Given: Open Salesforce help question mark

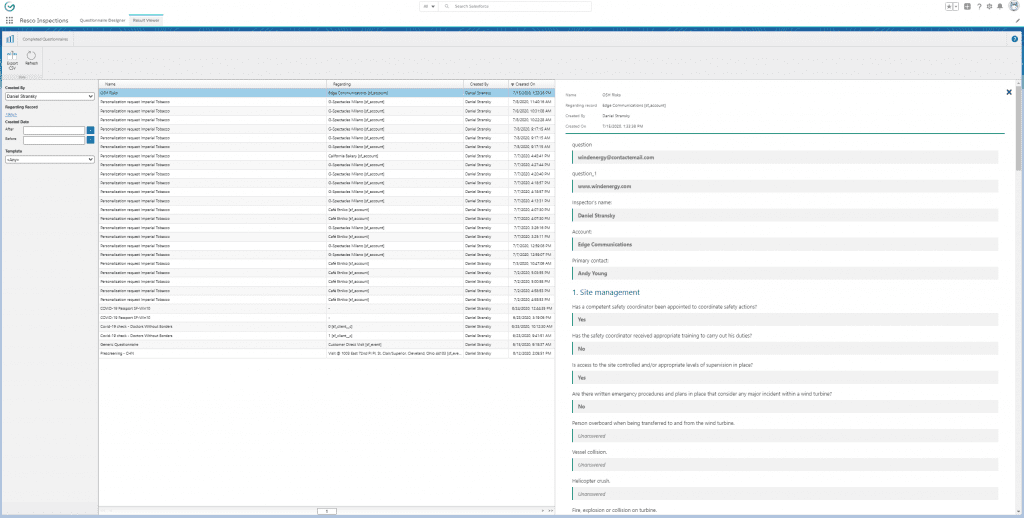Looking at the screenshot, I should (x=979, y=7).
